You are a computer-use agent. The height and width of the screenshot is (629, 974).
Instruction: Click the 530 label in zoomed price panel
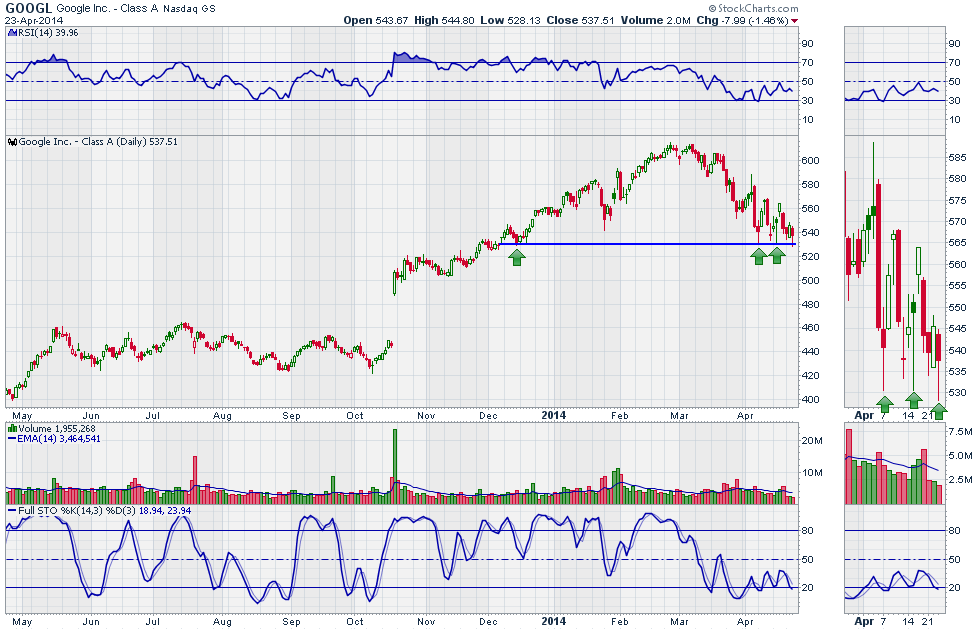coord(957,393)
